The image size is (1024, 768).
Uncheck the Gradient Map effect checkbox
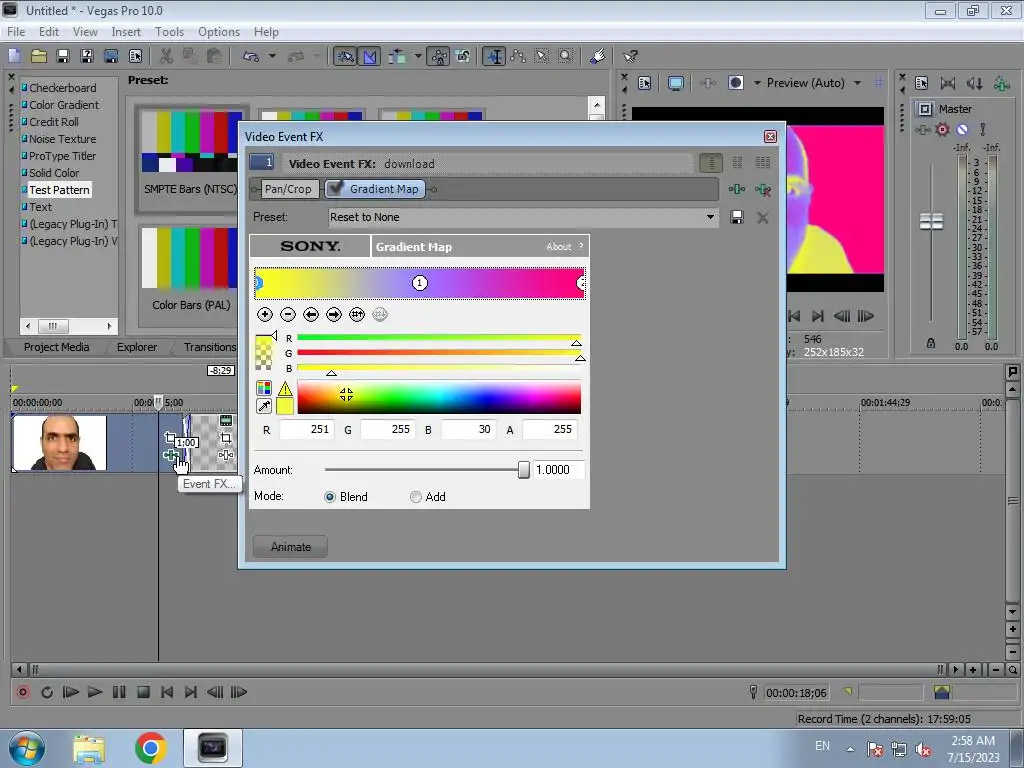pos(336,189)
